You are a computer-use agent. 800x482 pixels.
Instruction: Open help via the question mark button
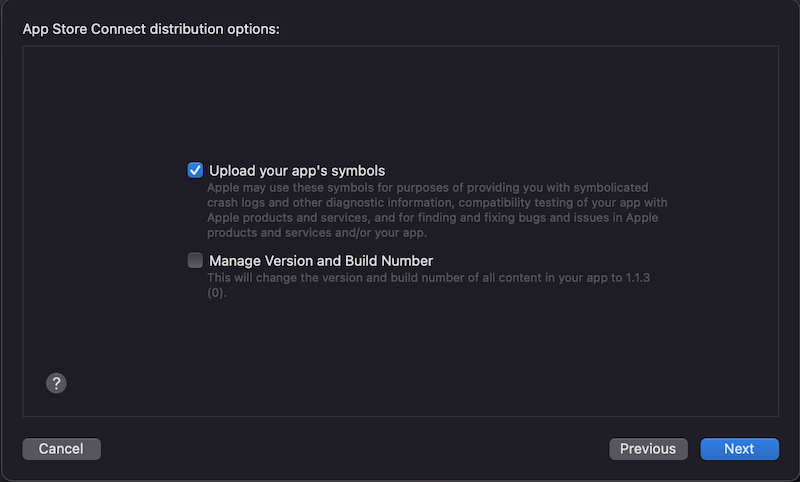pyautogui.click(x=56, y=383)
